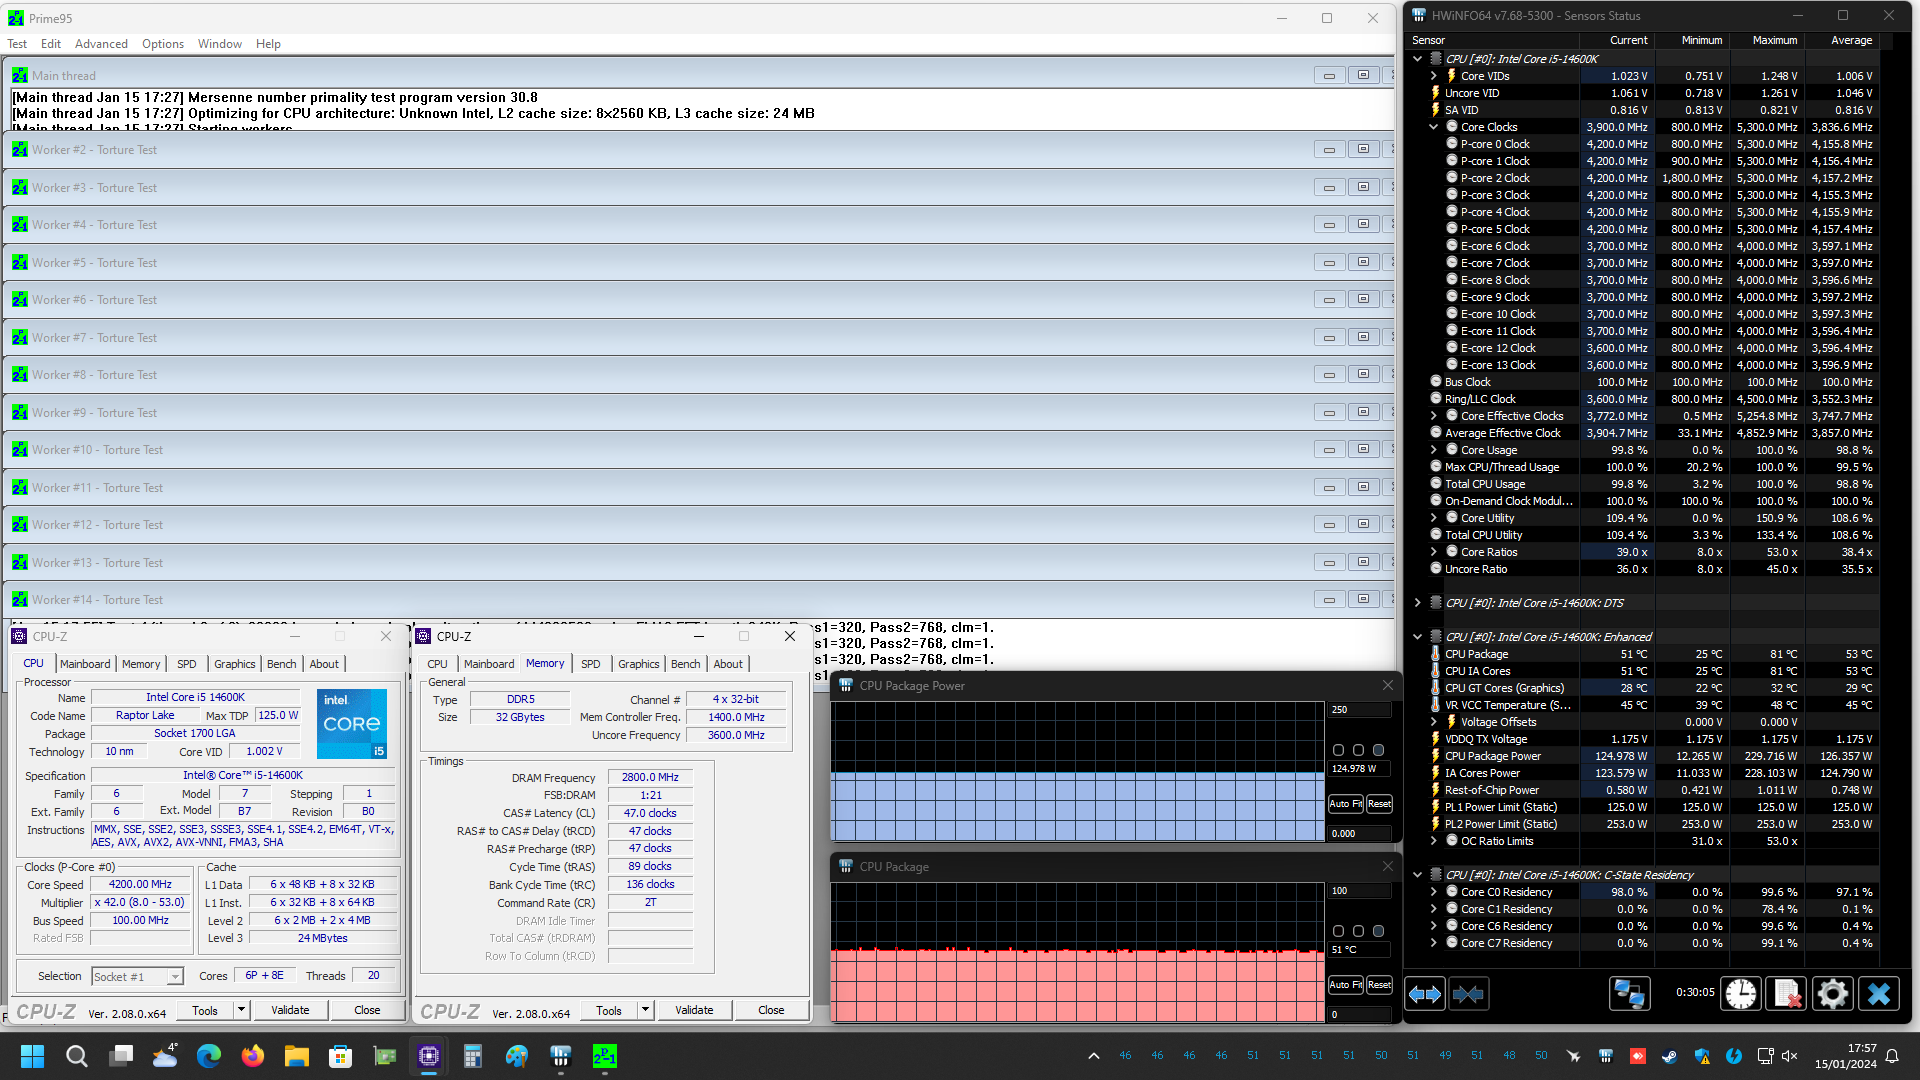The width and height of the screenshot is (1920, 1080).
Task: Show hidden tray icons chevron
Action: 1094,1056
